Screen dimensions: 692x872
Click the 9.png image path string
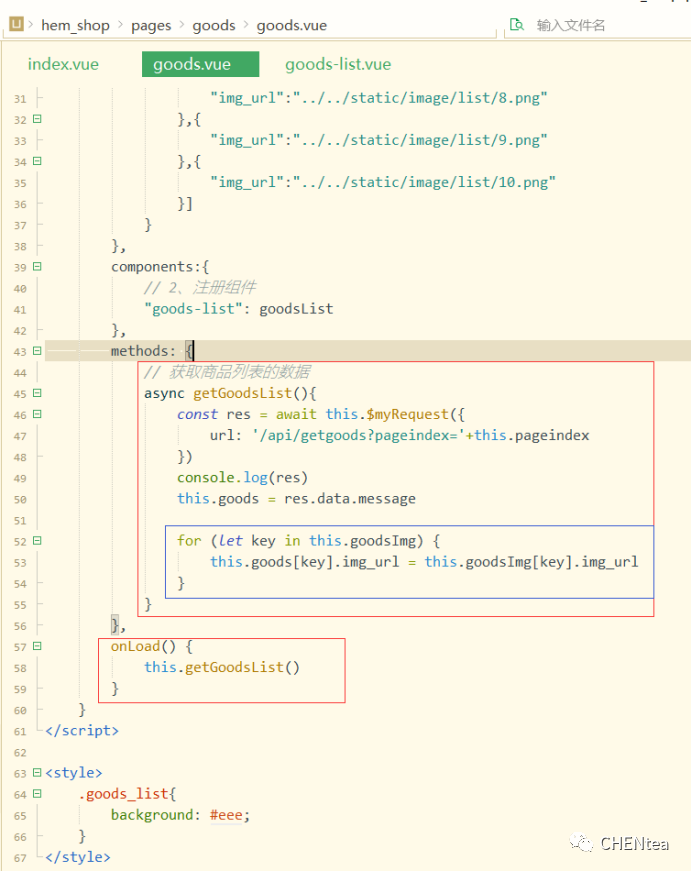tap(421, 140)
